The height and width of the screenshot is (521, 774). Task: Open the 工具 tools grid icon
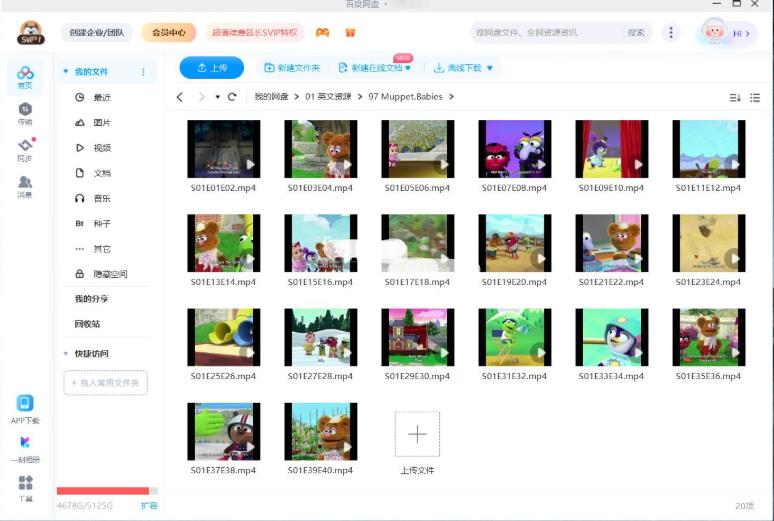[25, 488]
